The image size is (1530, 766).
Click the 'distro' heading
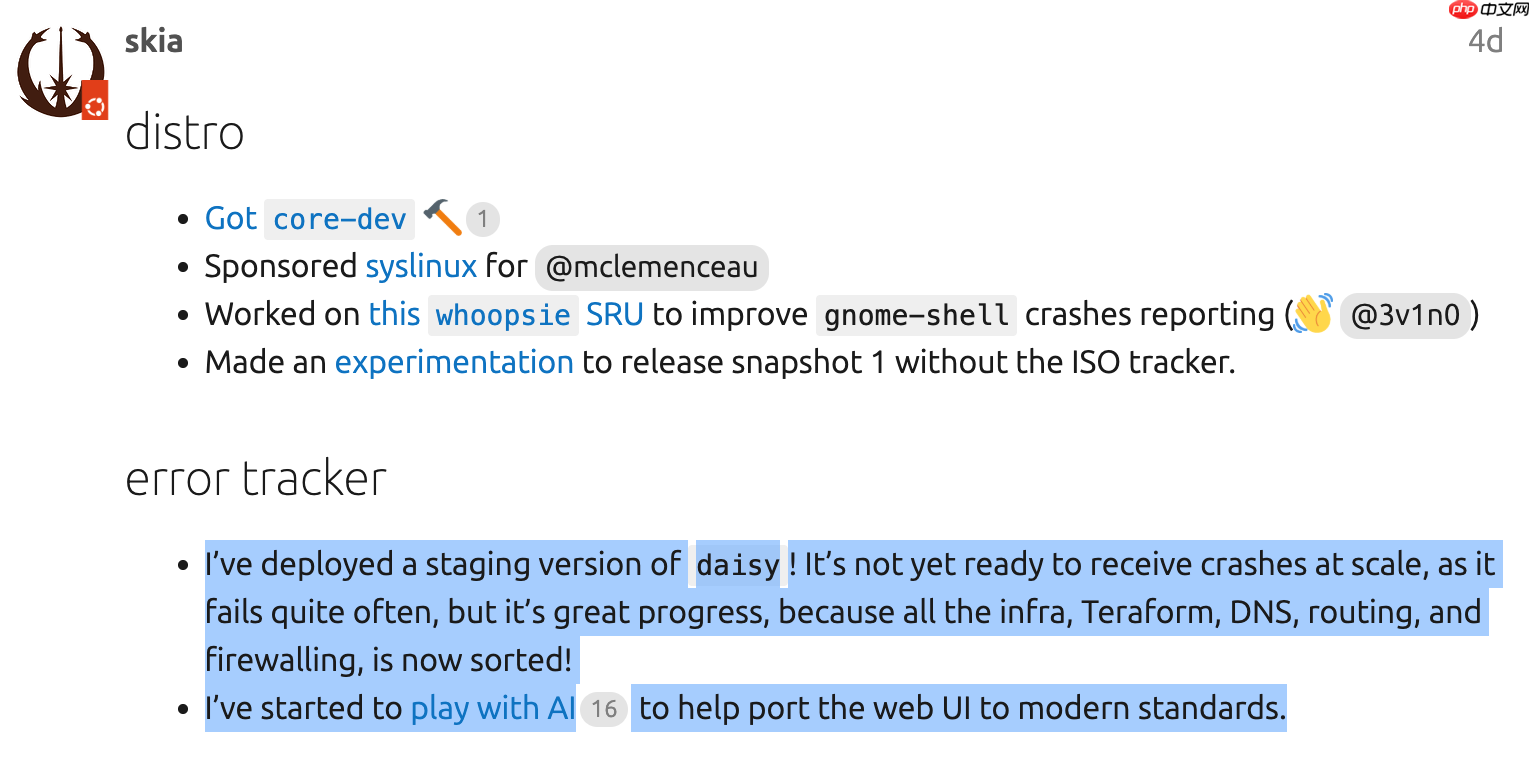[185, 133]
